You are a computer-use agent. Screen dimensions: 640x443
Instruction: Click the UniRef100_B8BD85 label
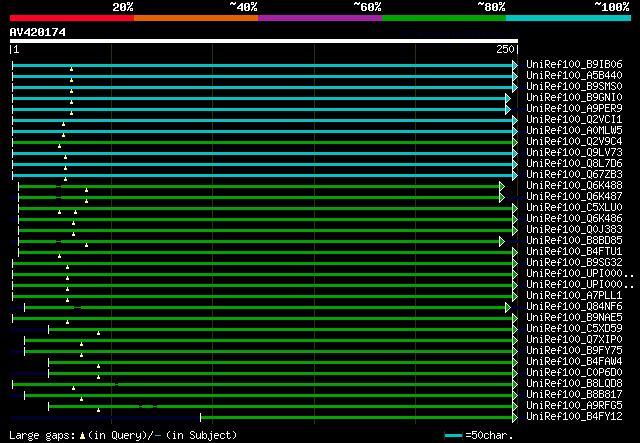(574, 240)
